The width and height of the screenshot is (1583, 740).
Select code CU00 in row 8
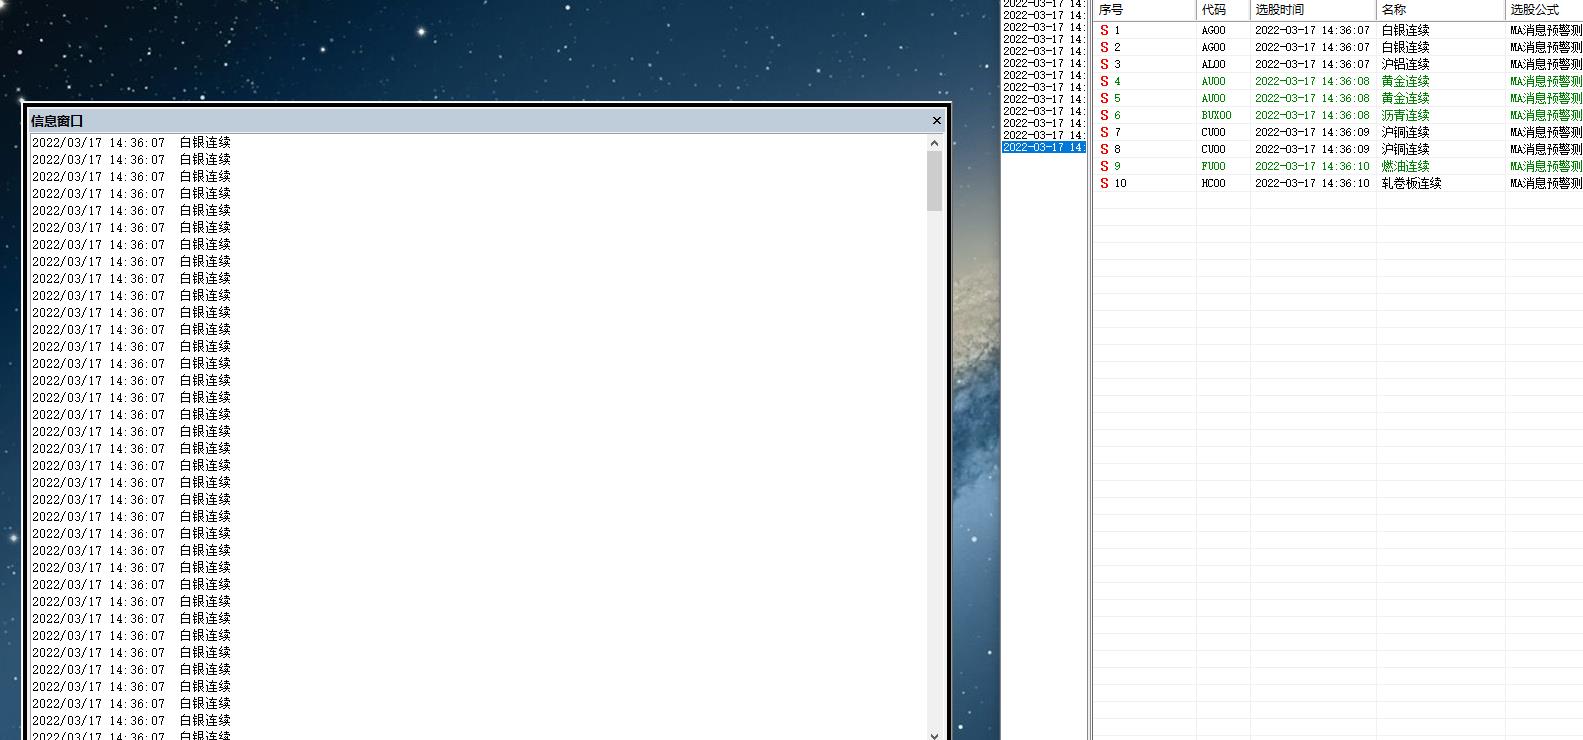[x=1213, y=149]
